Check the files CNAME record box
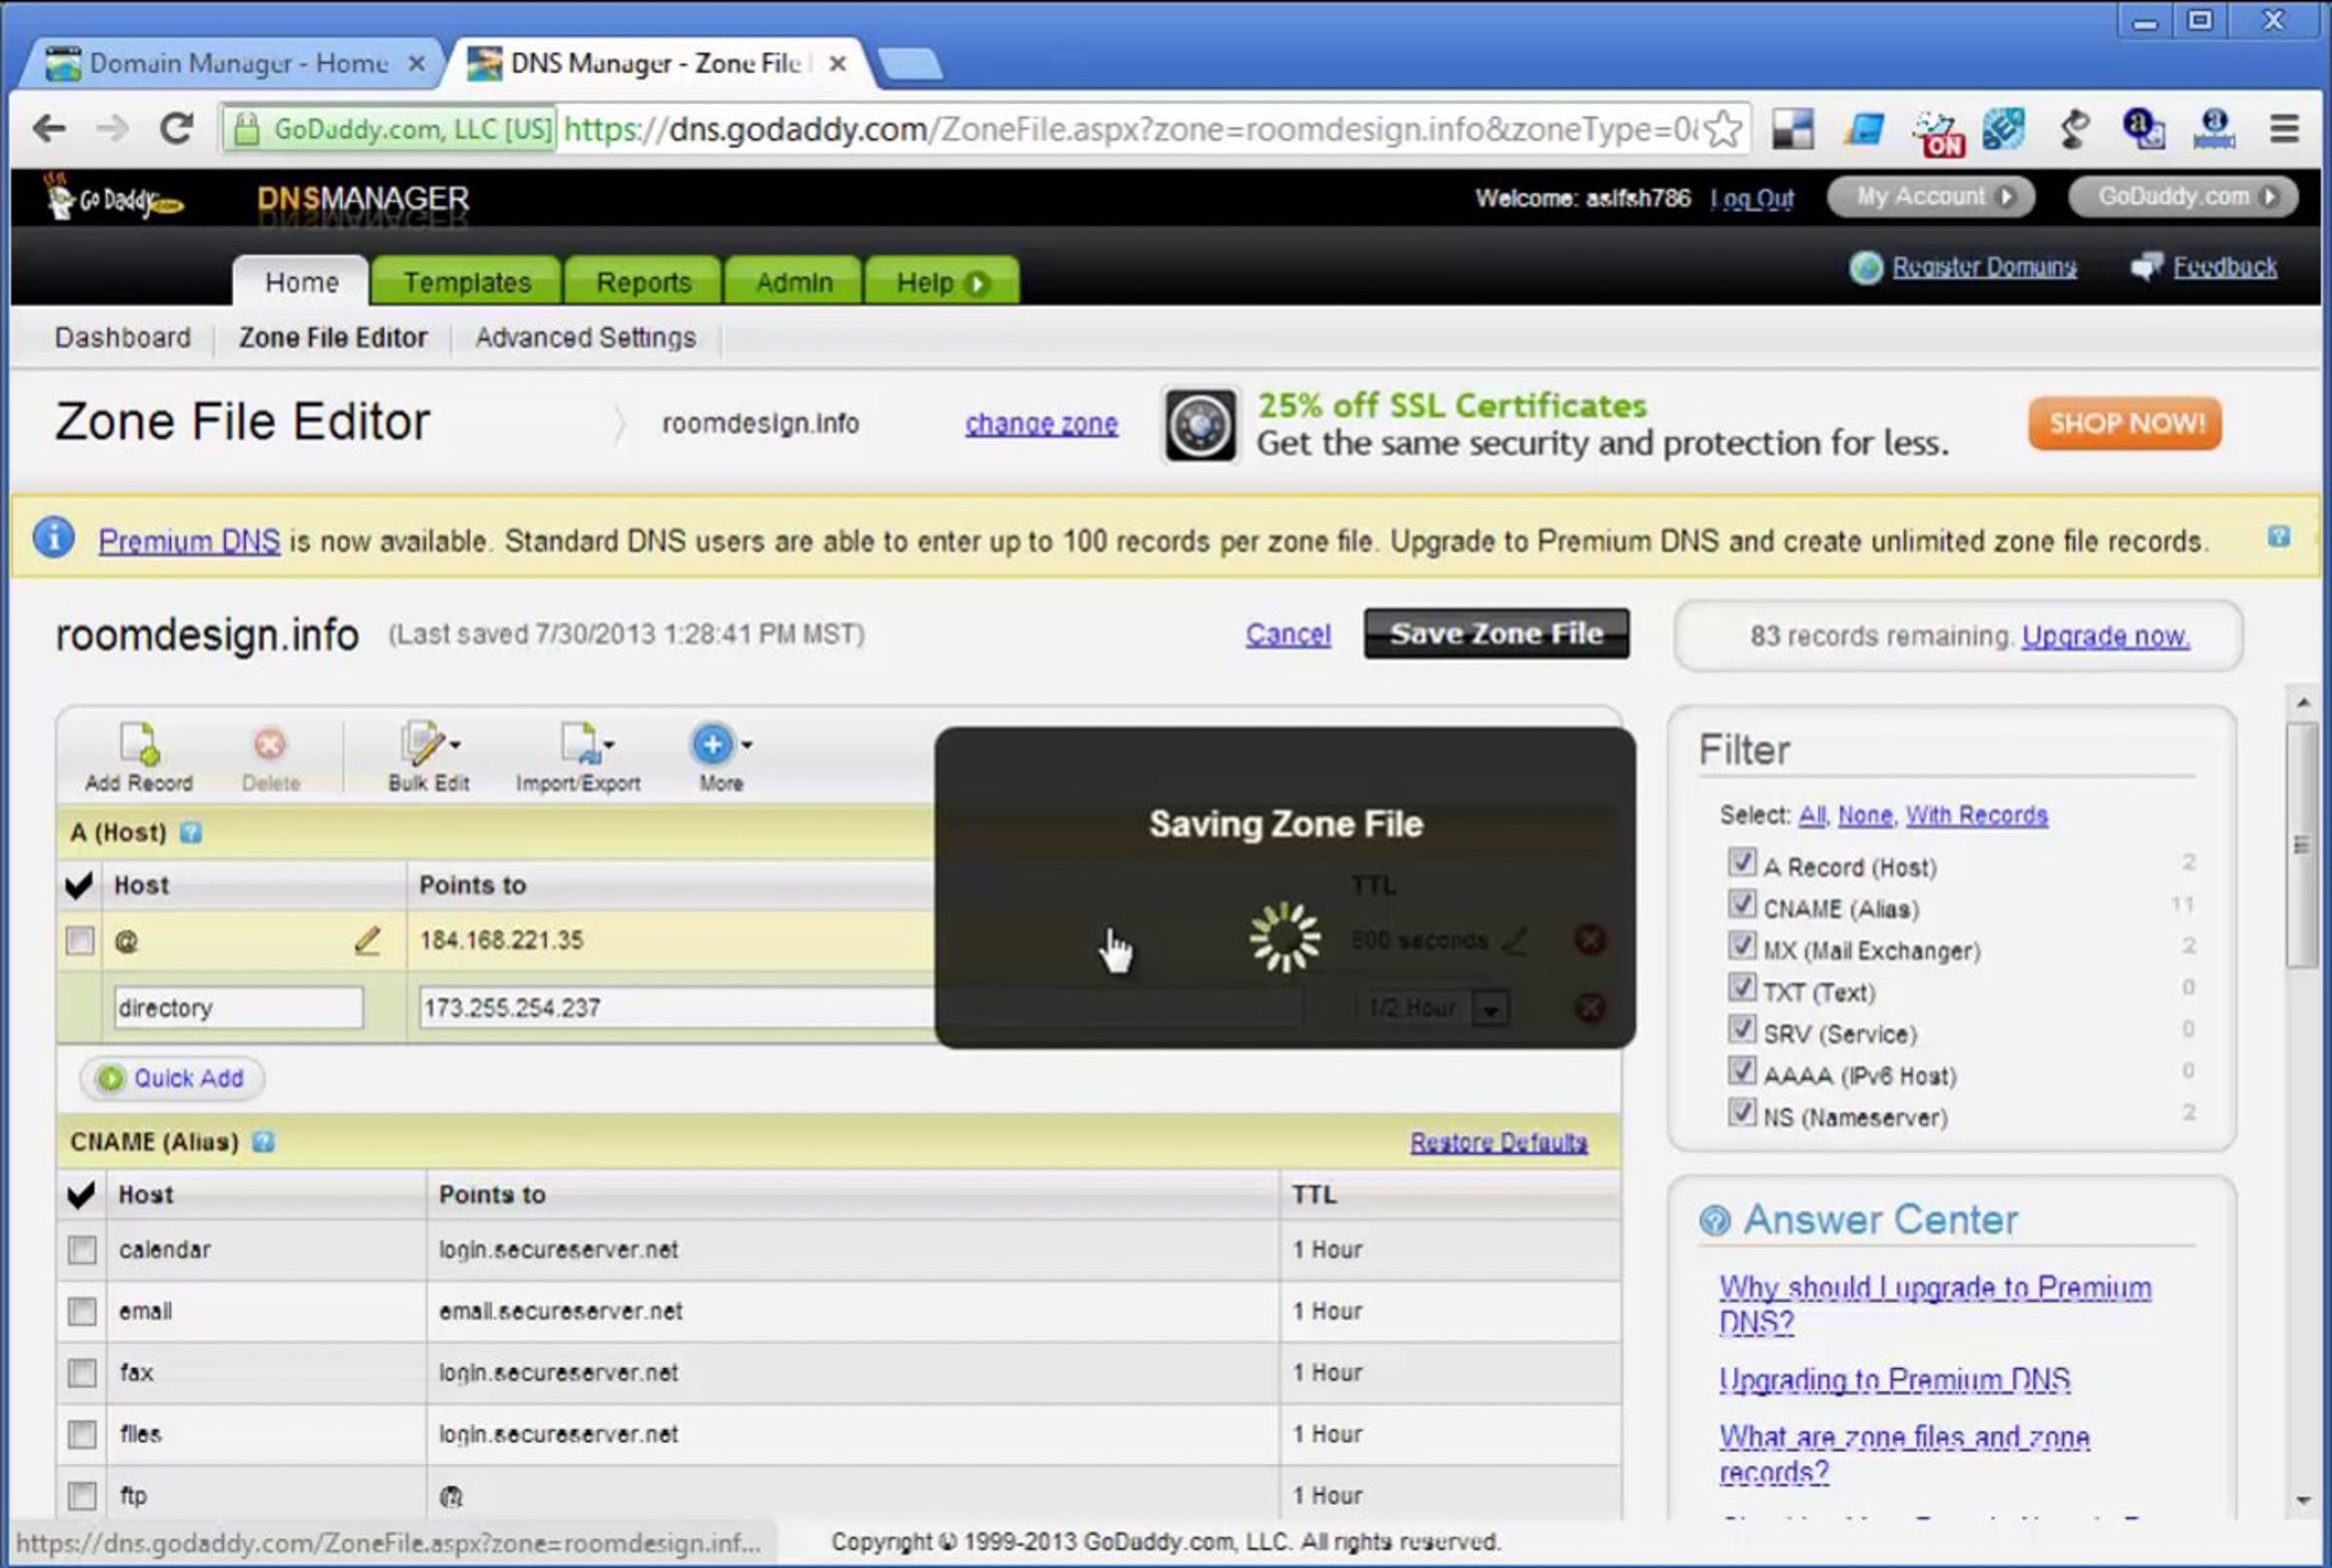The height and width of the screenshot is (1568, 2332). (x=82, y=1434)
